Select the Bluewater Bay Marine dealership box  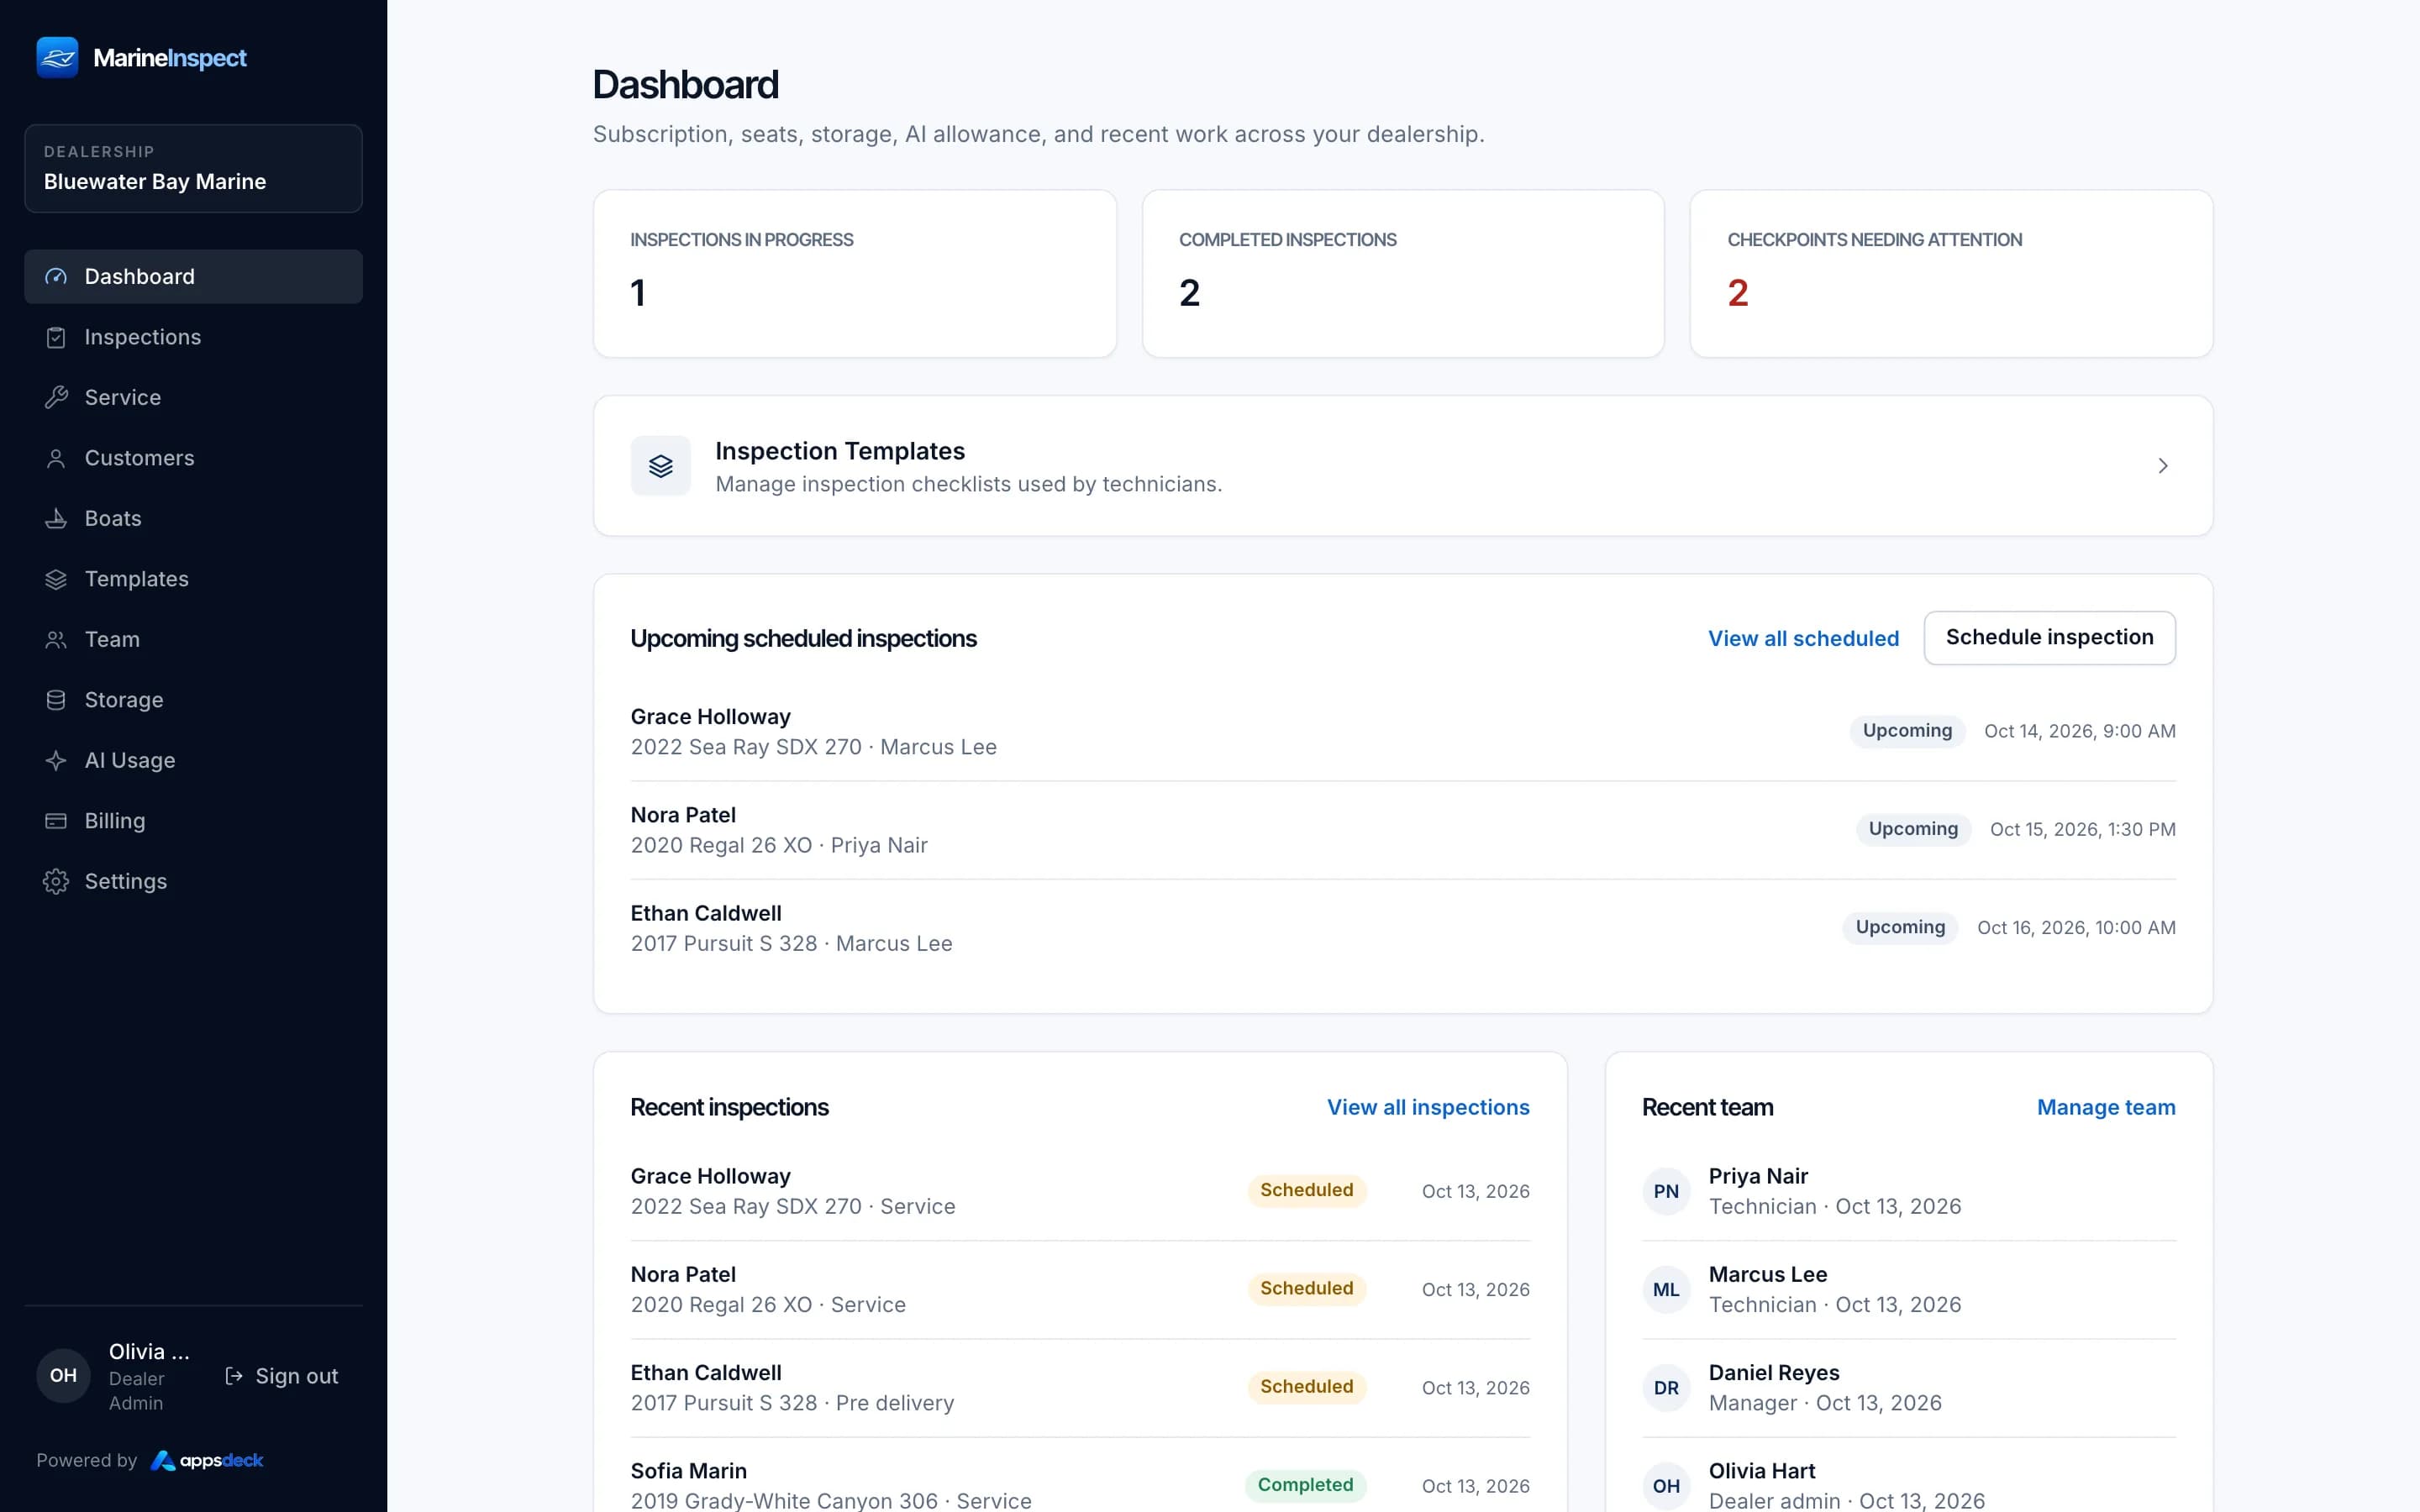pyautogui.click(x=193, y=168)
